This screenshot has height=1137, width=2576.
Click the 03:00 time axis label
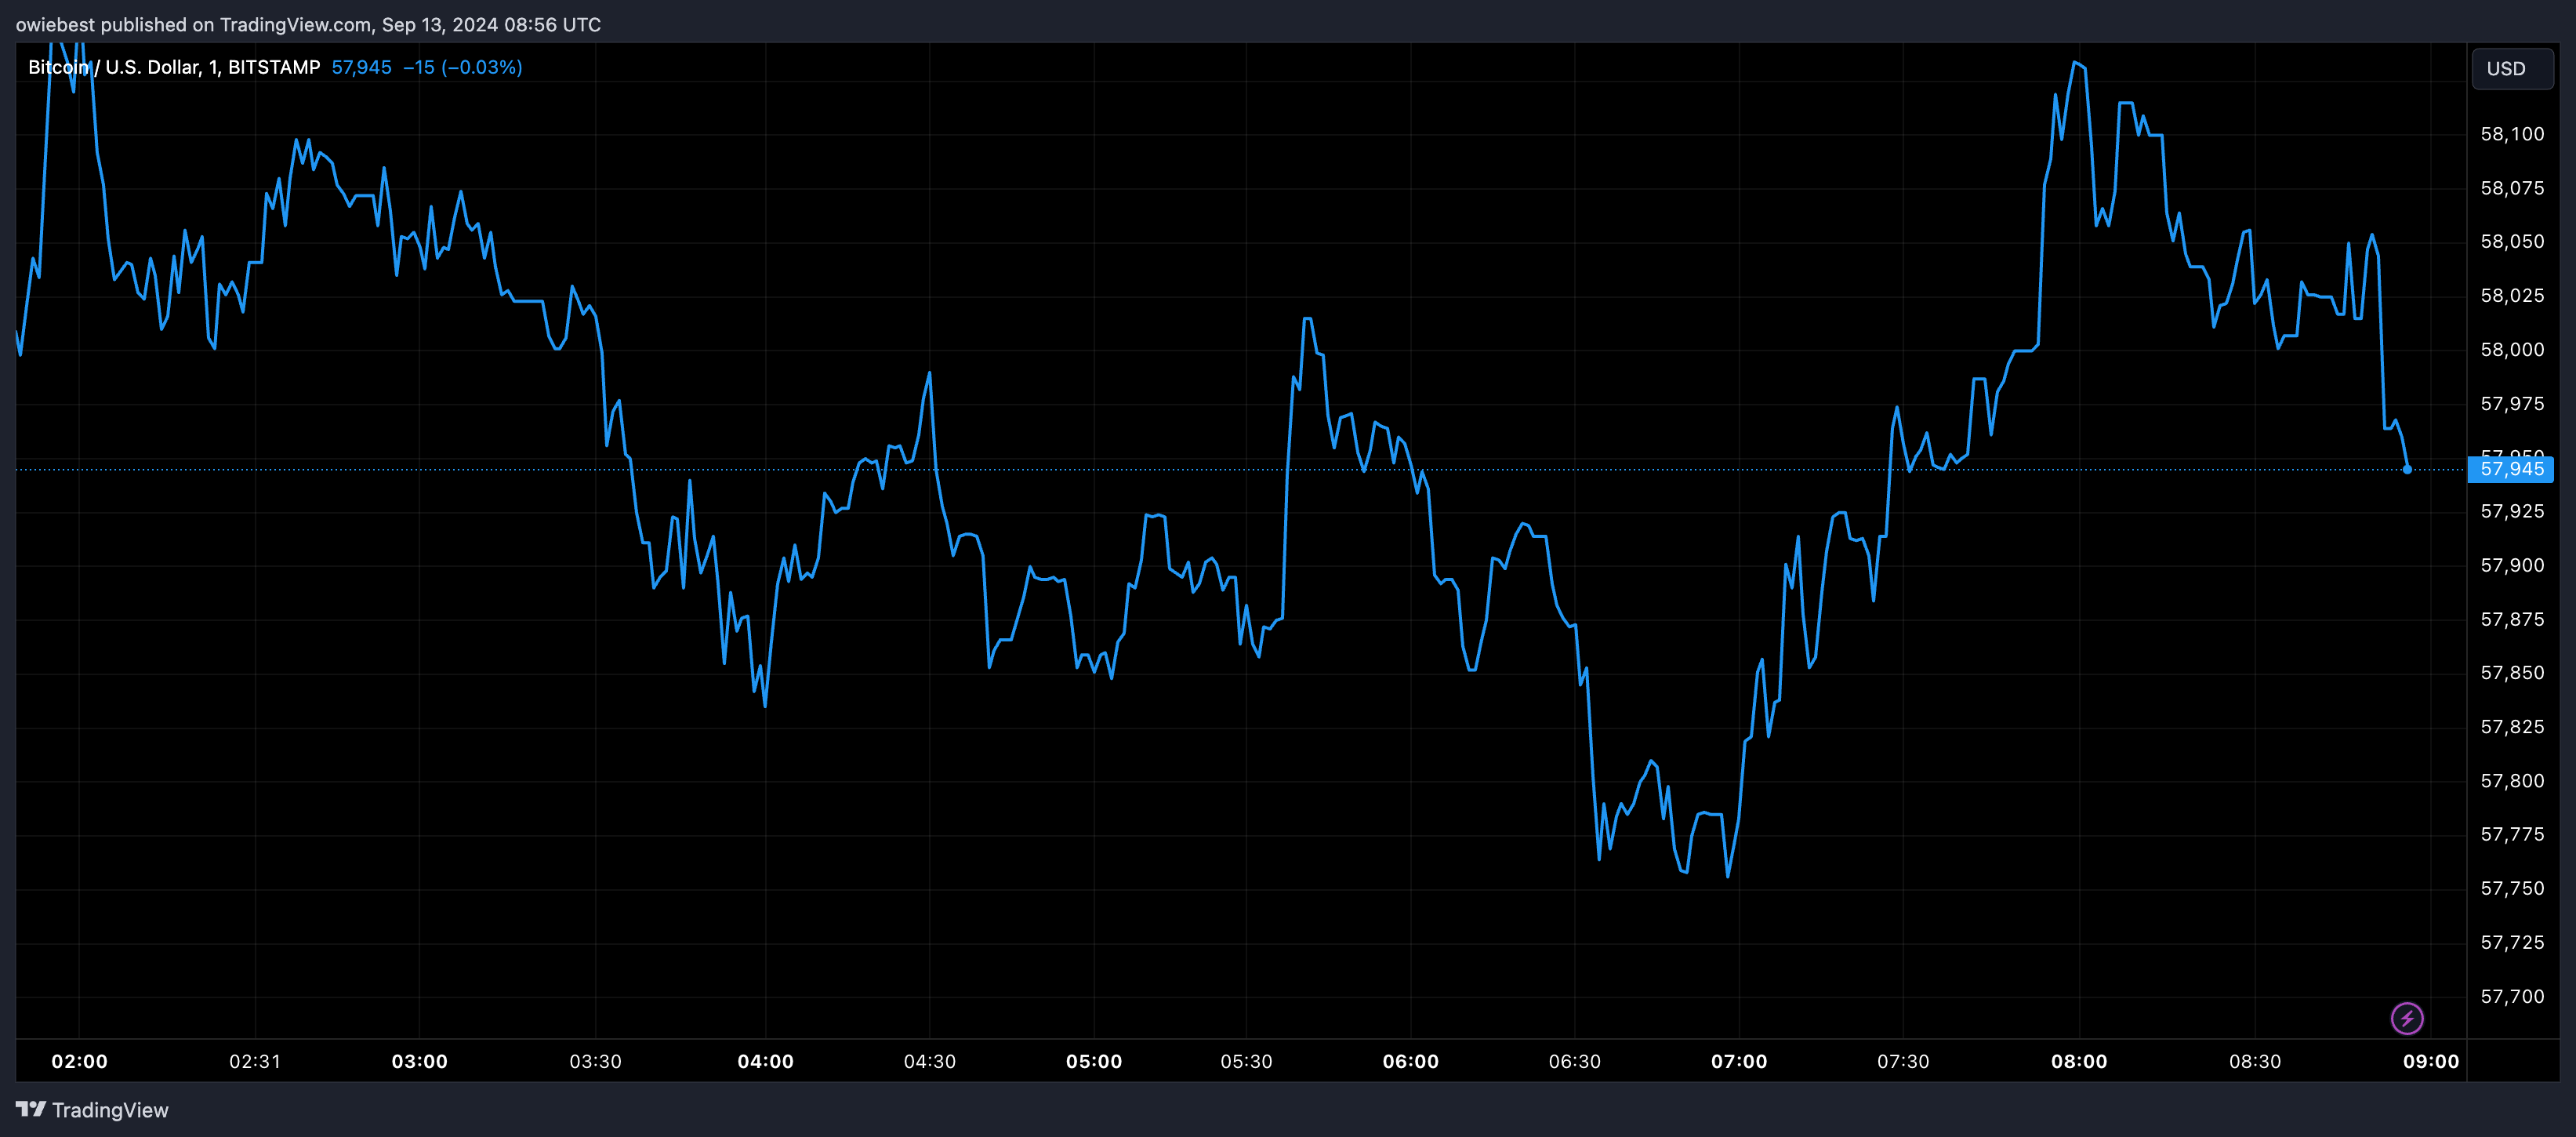[x=419, y=1061]
